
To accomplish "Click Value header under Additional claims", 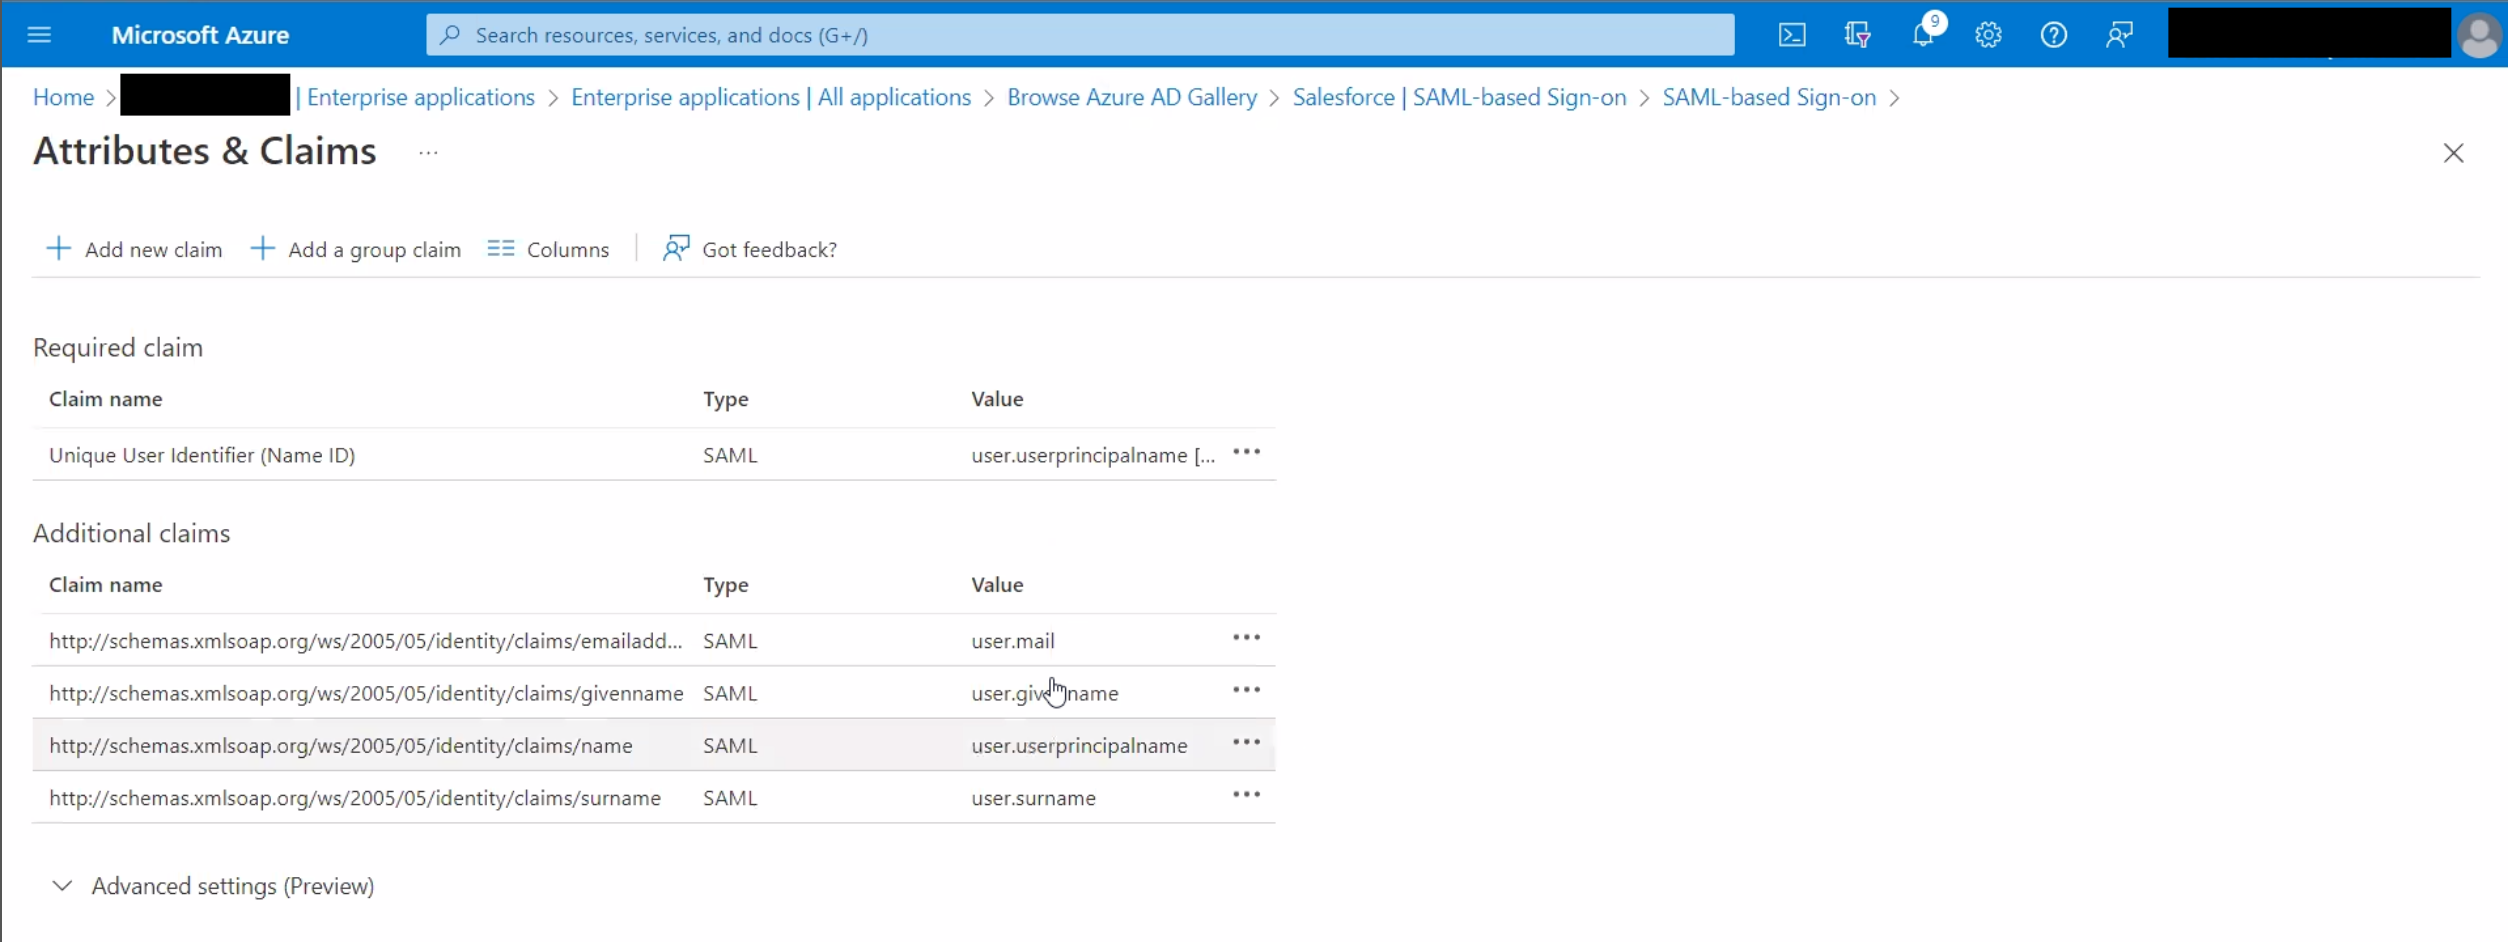I will (997, 585).
